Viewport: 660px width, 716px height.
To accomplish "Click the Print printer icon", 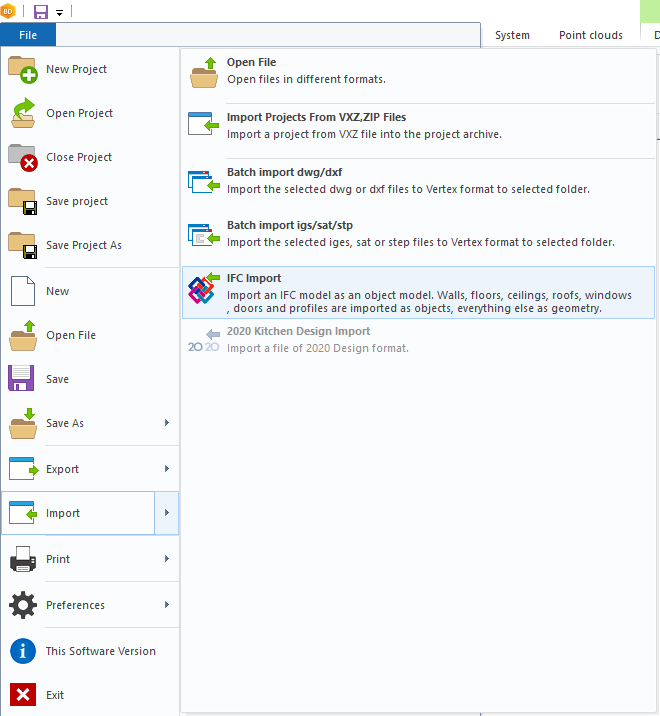I will tap(23, 559).
